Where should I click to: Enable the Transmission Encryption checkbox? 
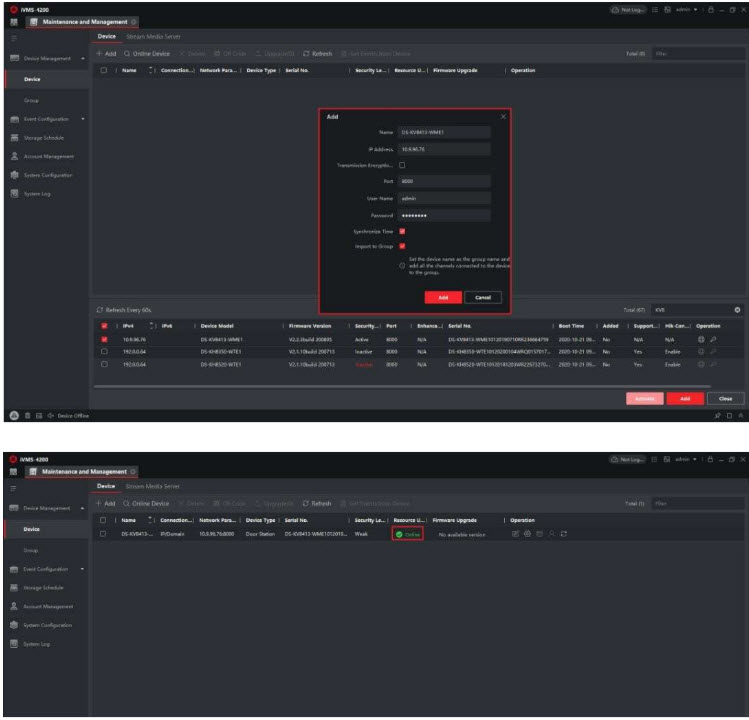tap(402, 165)
